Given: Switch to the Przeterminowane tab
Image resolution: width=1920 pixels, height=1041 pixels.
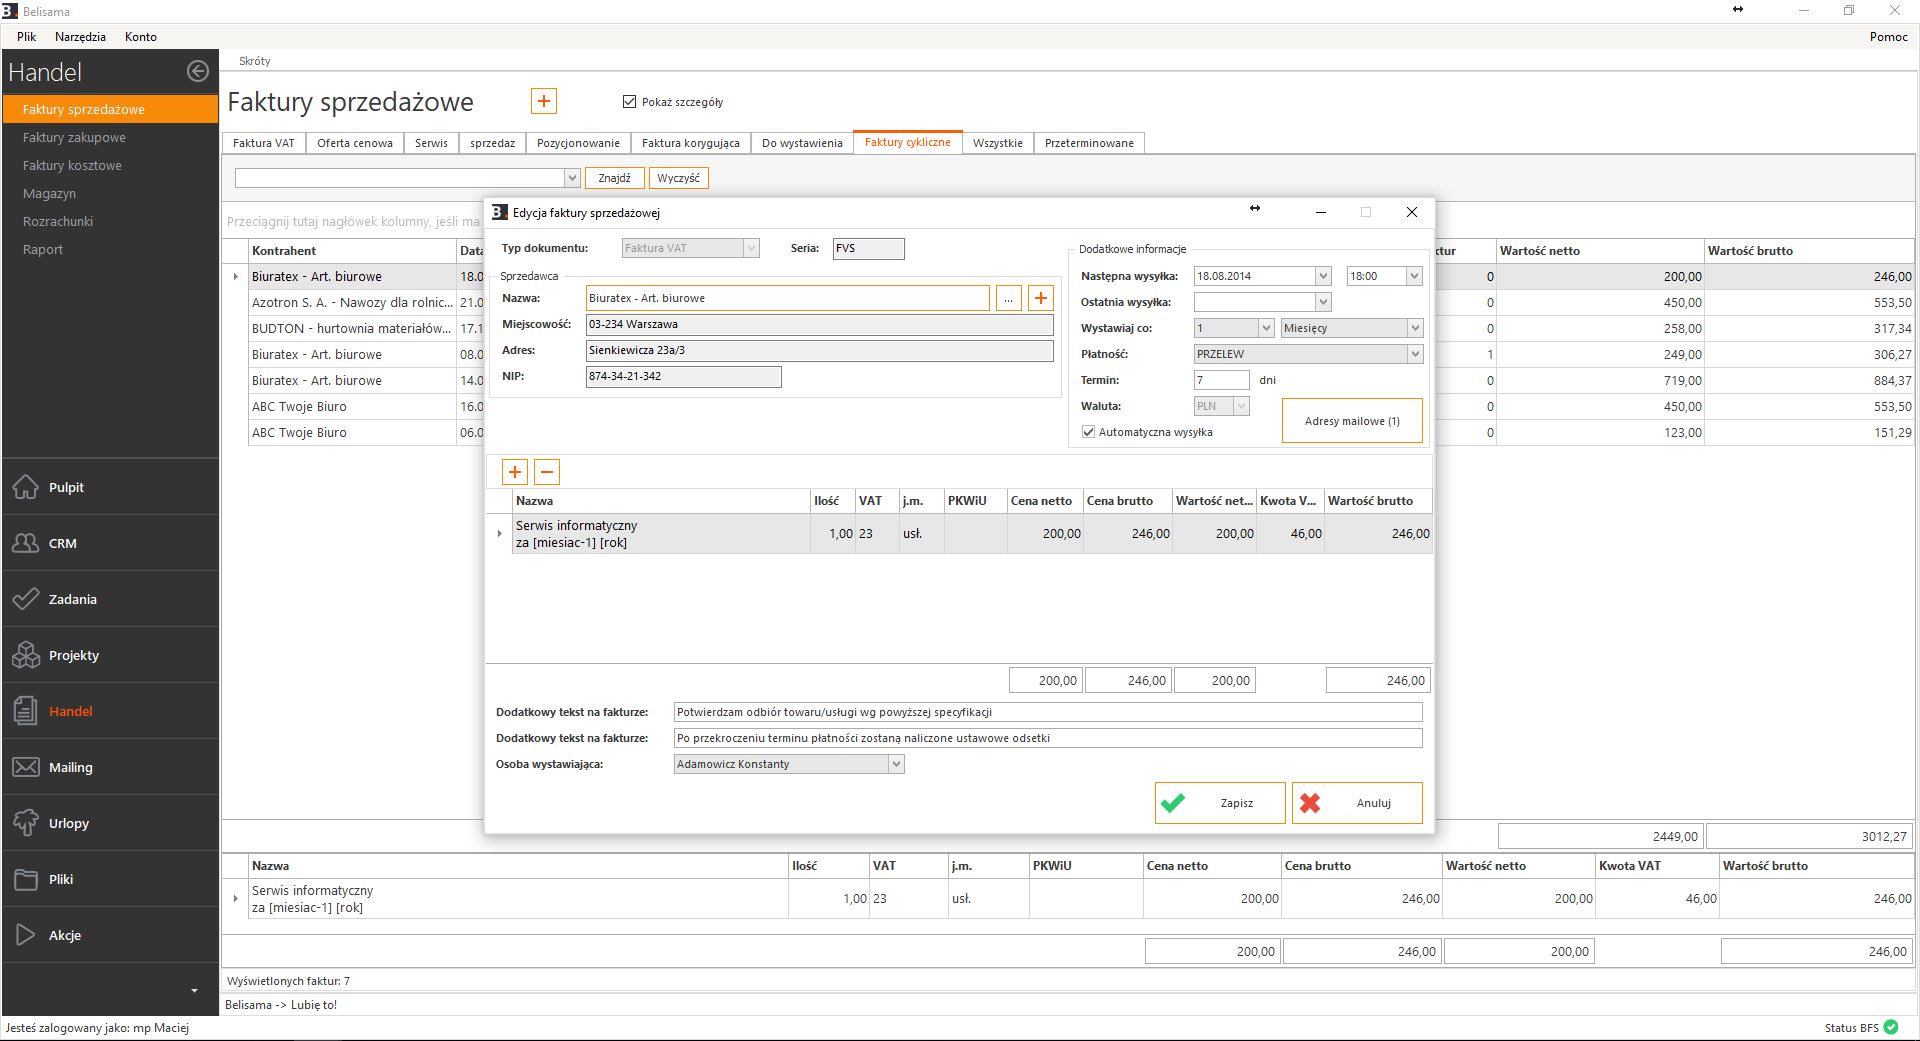Looking at the screenshot, I should pos(1088,143).
